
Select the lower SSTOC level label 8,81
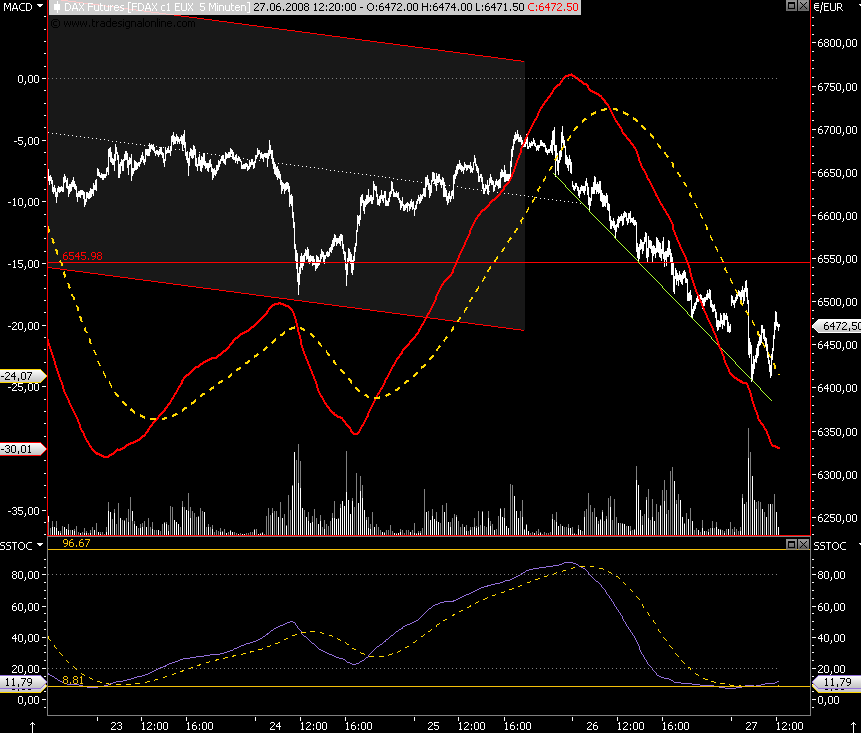pos(73,680)
